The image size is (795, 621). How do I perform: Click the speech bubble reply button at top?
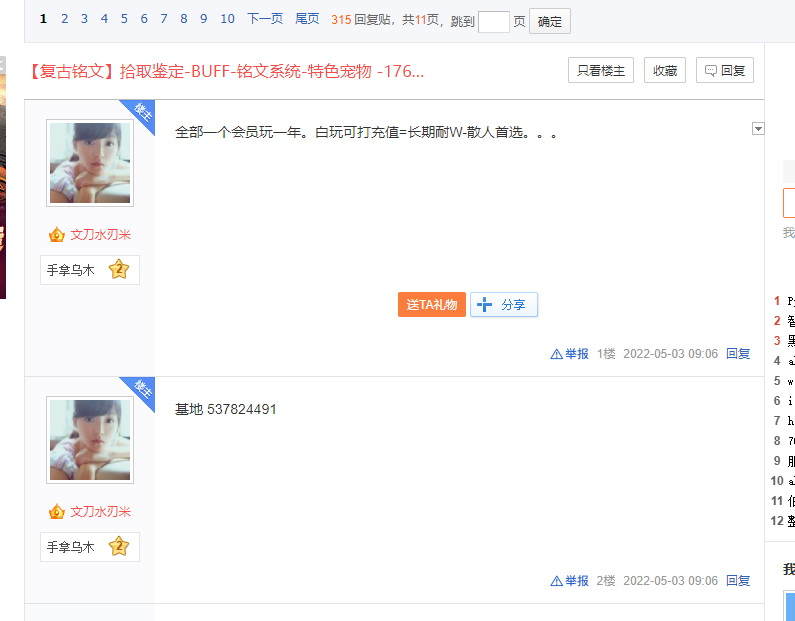click(724, 70)
